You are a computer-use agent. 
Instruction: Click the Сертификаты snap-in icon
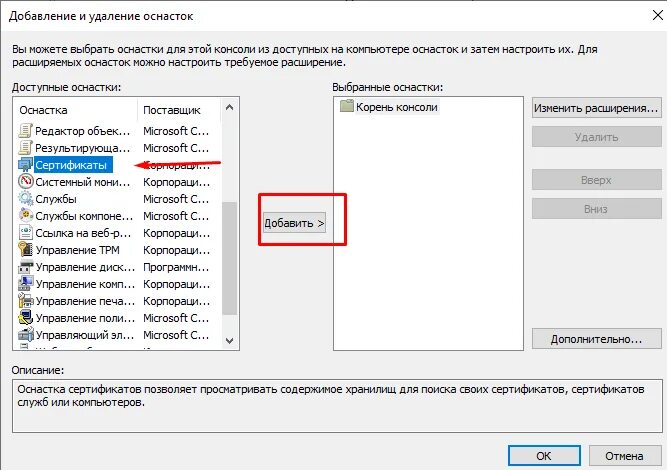click(x=26, y=165)
